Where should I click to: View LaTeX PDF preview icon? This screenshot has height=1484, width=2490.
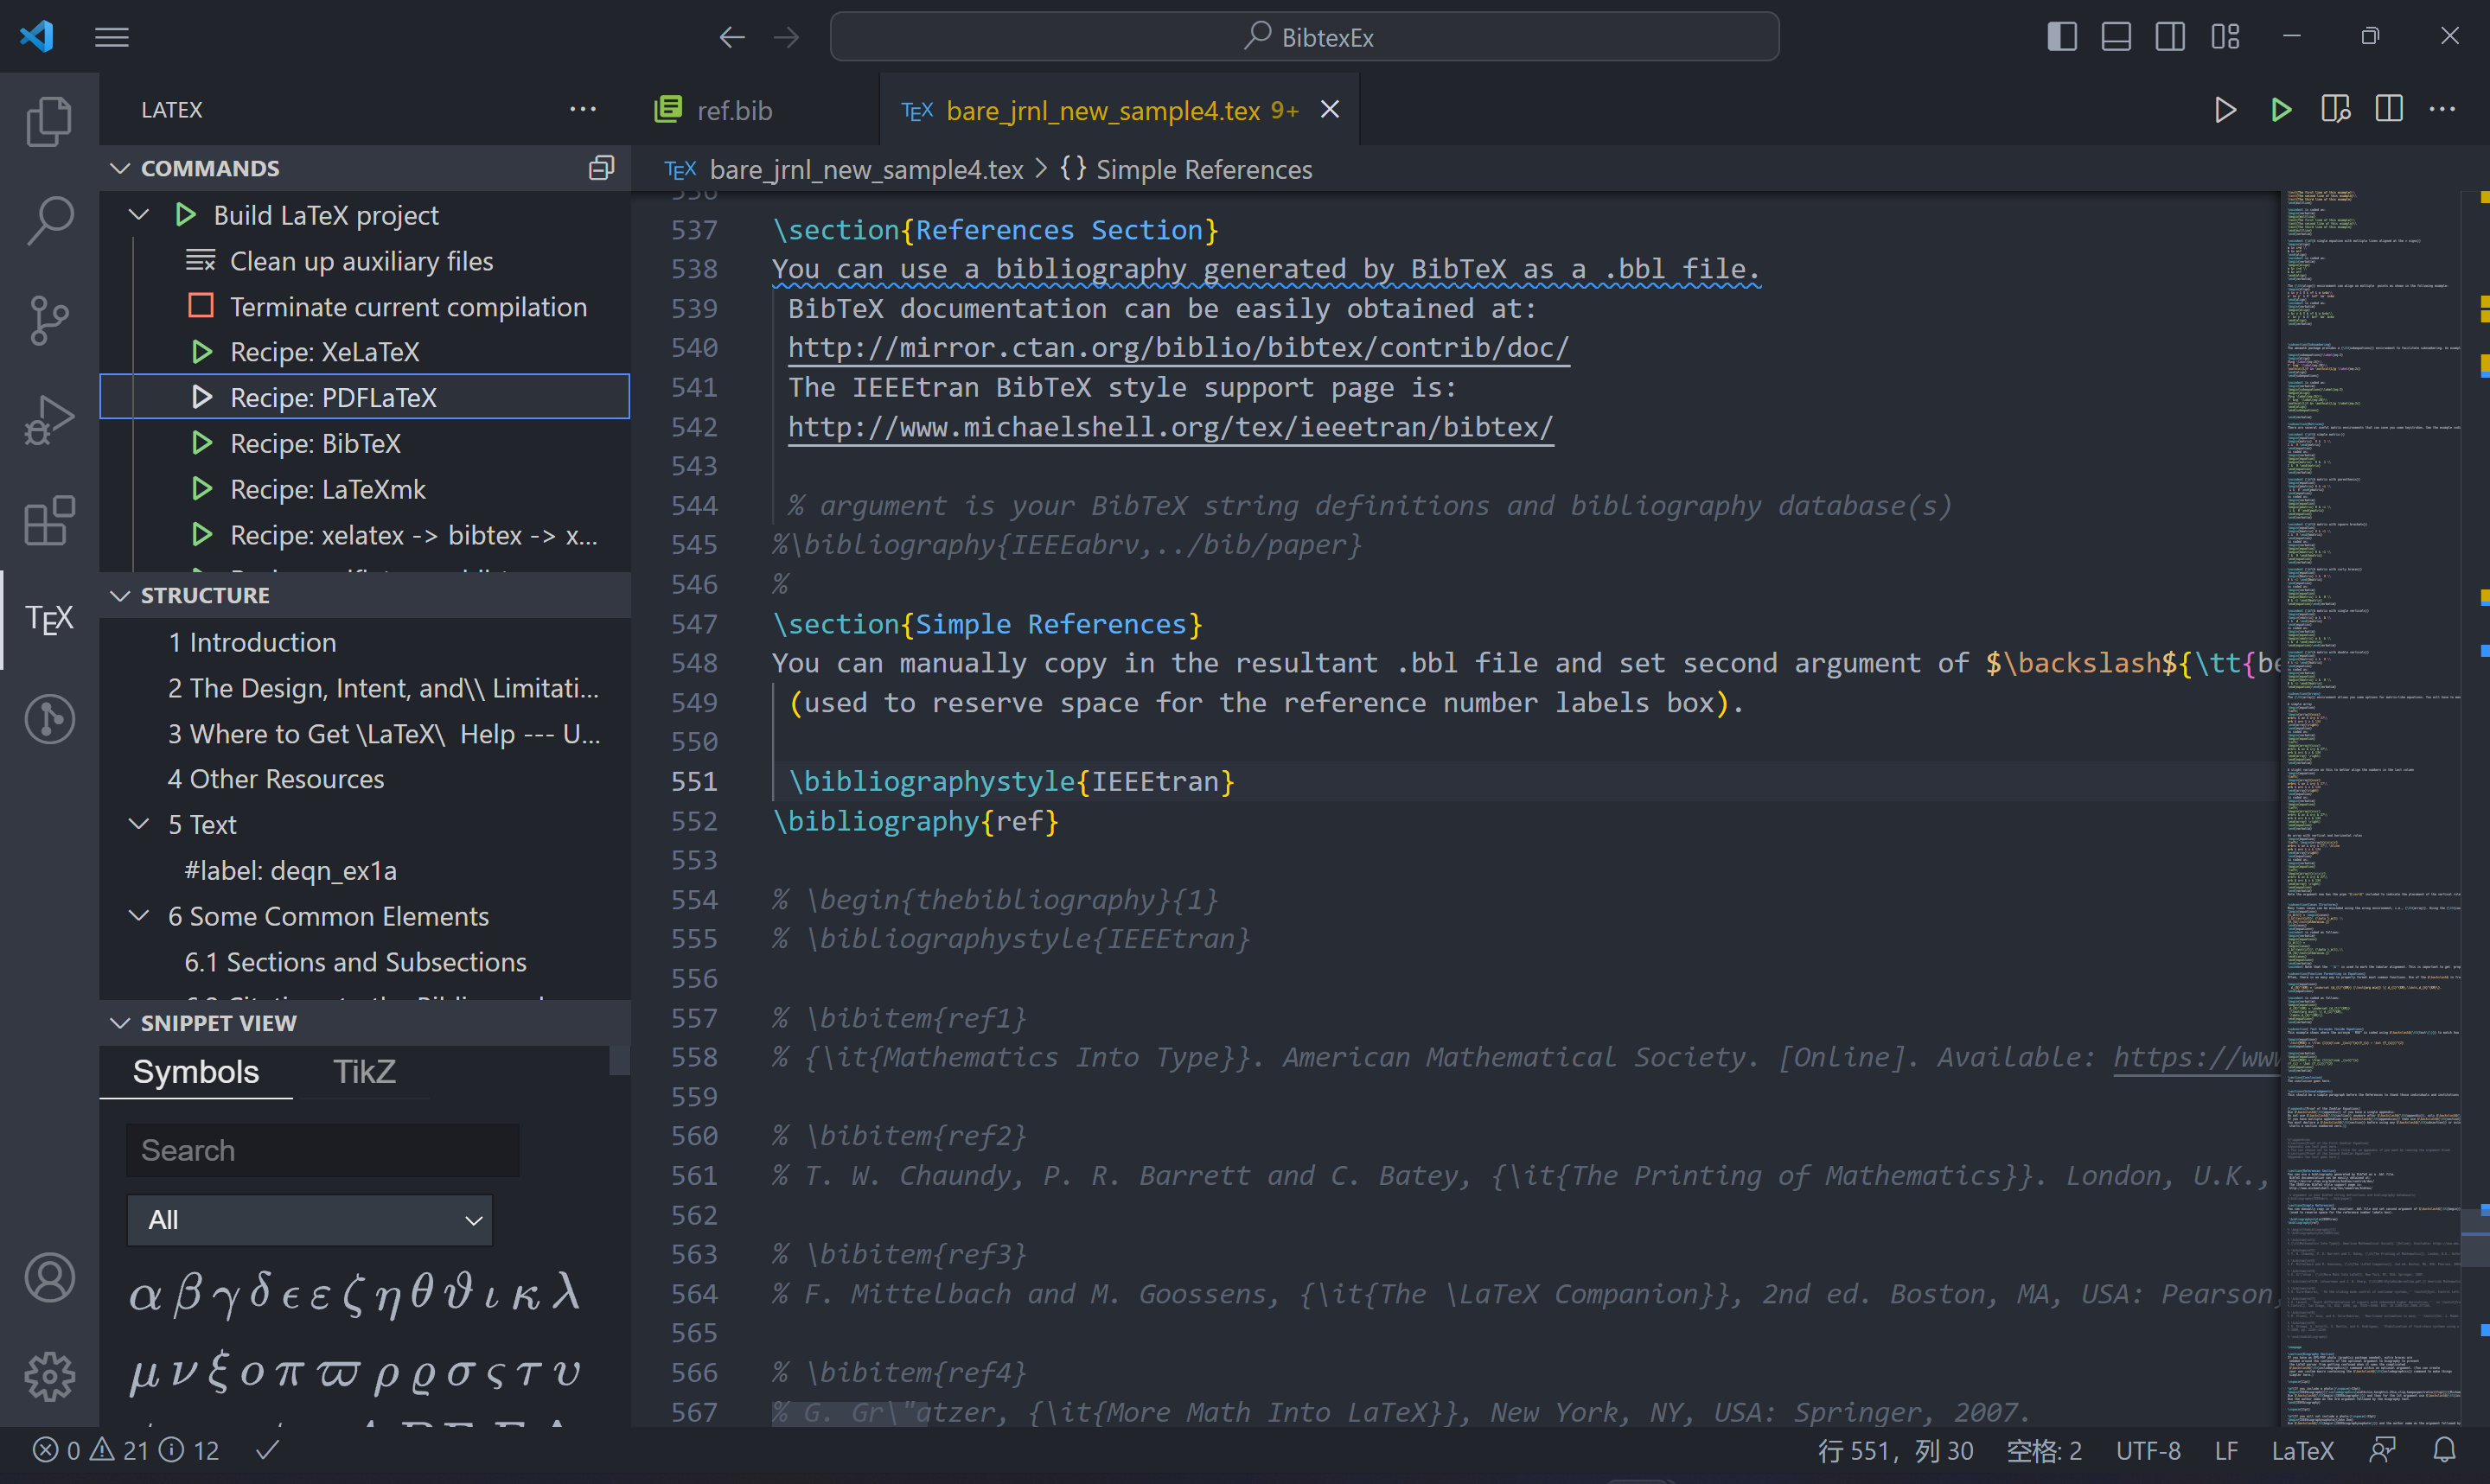2336,110
